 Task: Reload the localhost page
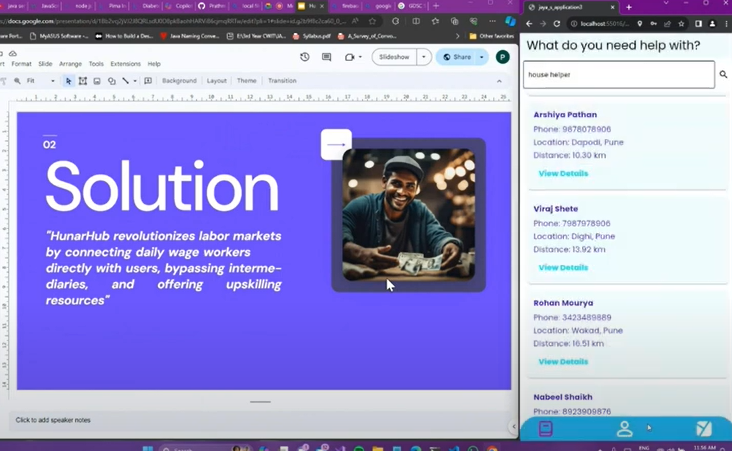click(x=557, y=23)
